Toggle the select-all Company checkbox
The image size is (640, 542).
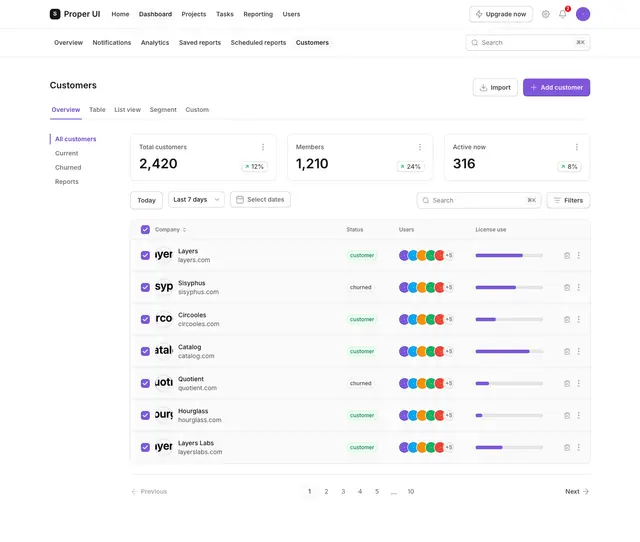click(x=145, y=230)
